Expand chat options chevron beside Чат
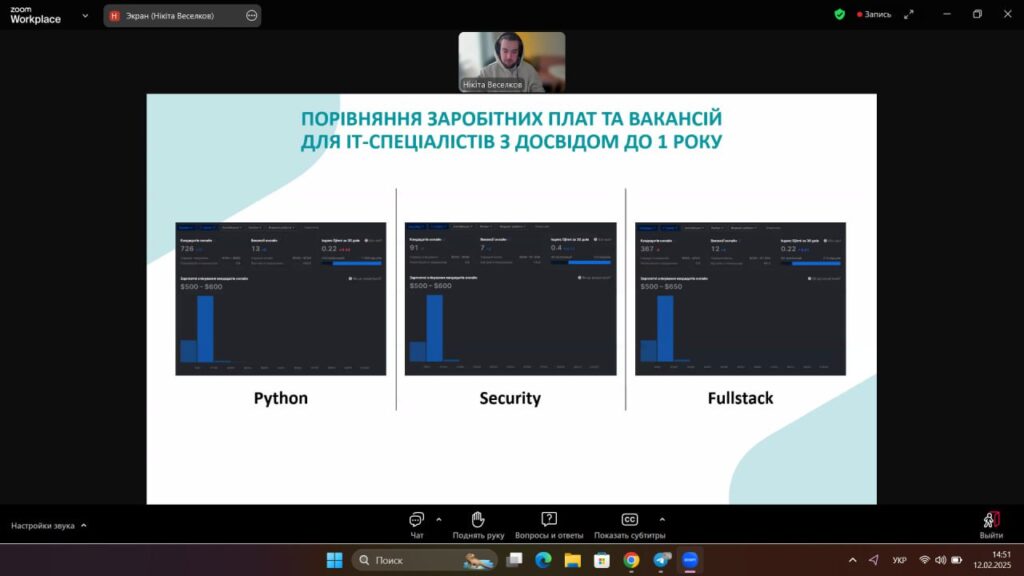The width and height of the screenshot is (1024, 576). pyautogui.click(x=439, y=519)
